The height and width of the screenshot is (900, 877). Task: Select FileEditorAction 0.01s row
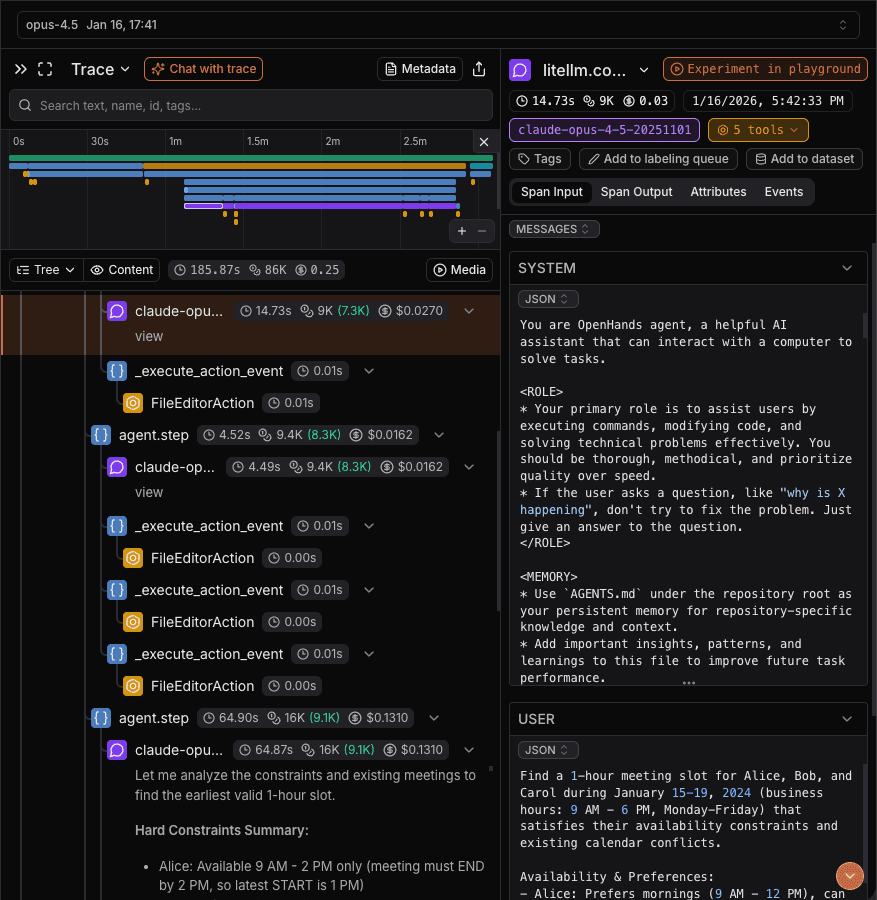point(221,403)
